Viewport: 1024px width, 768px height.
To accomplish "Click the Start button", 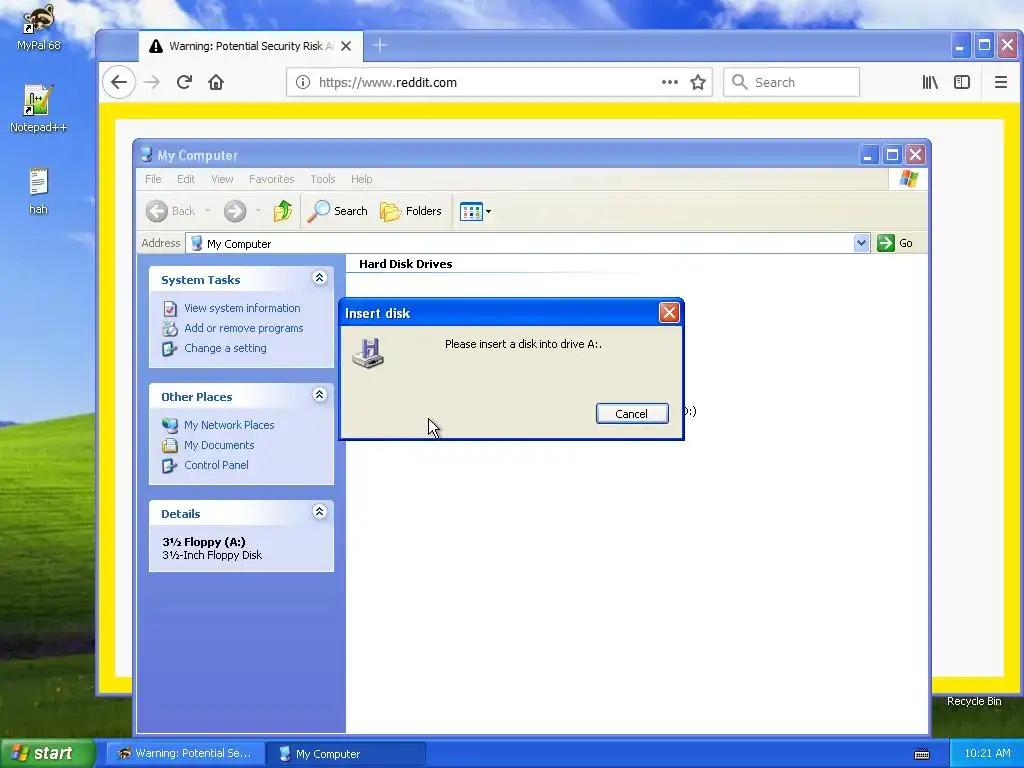I will pos(48,753).
